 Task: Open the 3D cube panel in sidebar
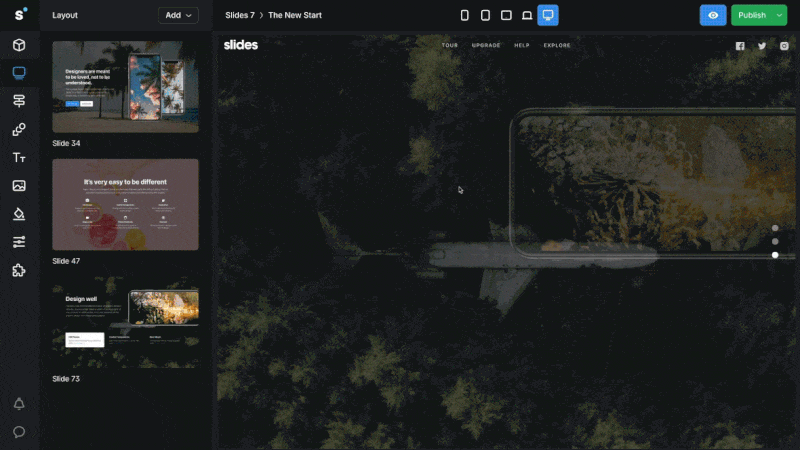(x=19, y=45)
